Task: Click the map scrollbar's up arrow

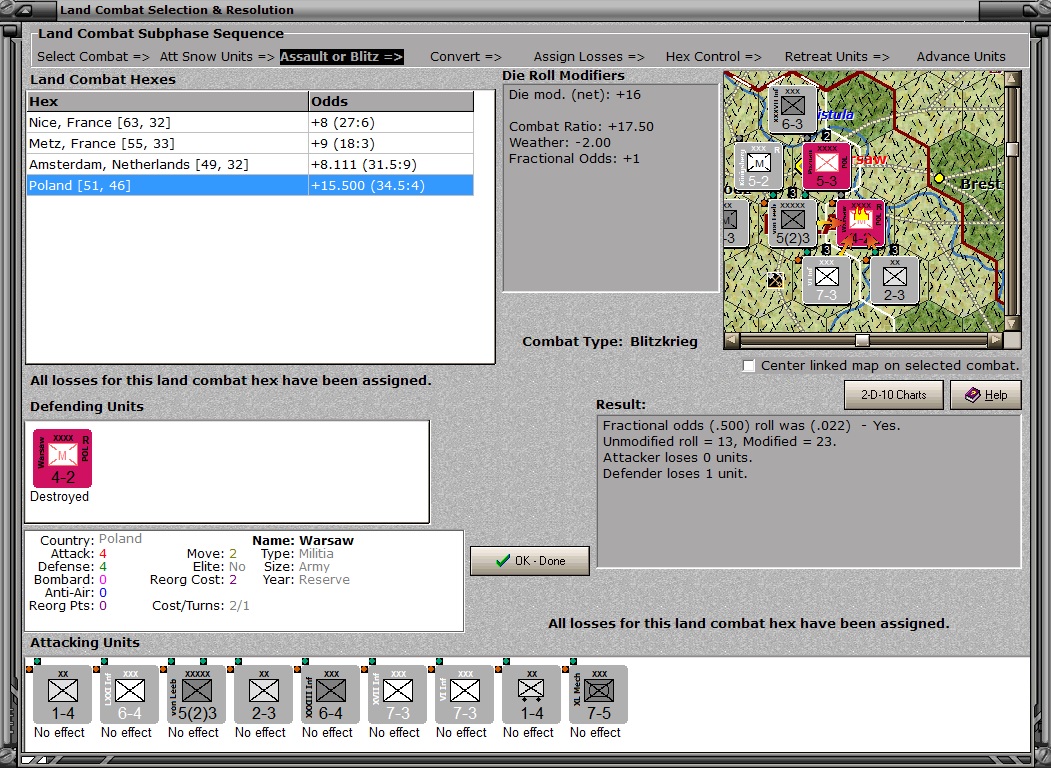Action: tap(1013, 79)
